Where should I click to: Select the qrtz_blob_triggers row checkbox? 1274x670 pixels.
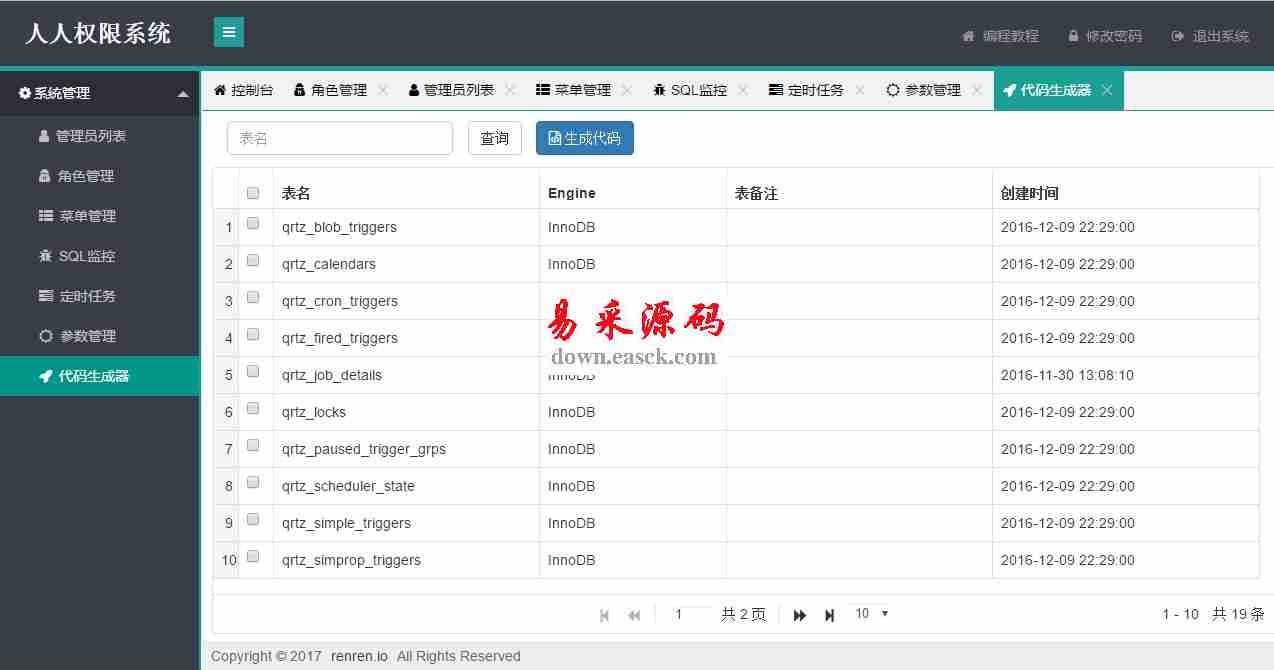tap(253, 223)
